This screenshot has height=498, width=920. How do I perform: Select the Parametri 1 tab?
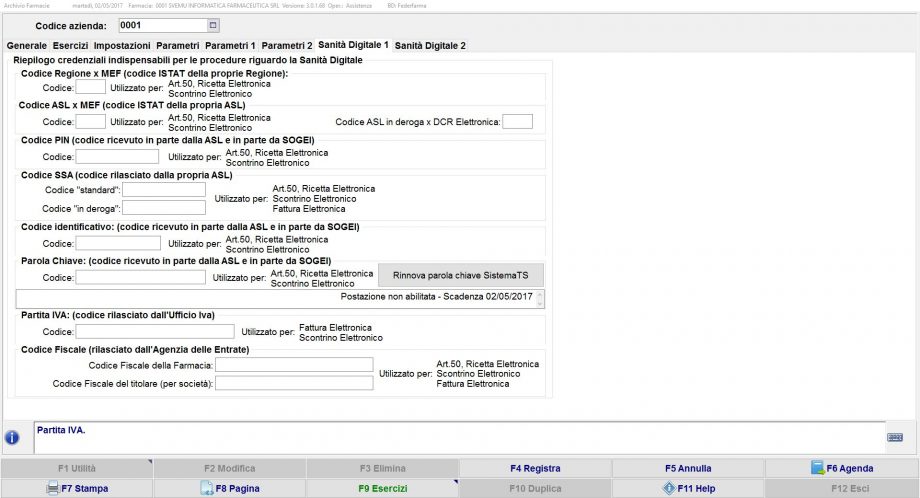point(230,46)
